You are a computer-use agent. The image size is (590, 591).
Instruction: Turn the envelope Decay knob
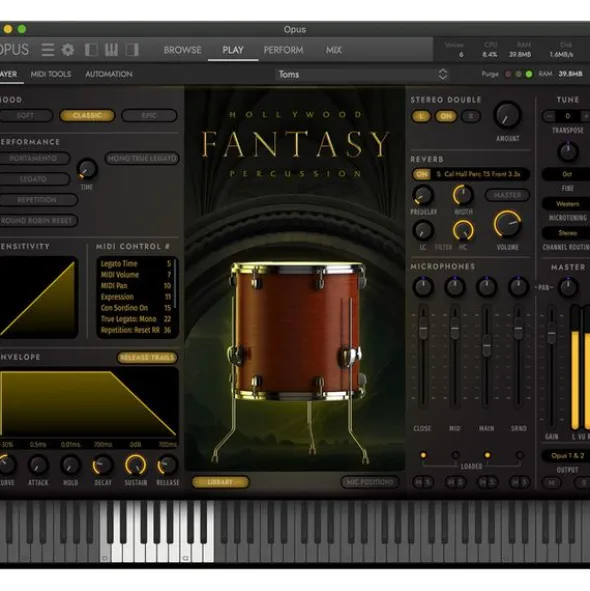pos(103,465)
